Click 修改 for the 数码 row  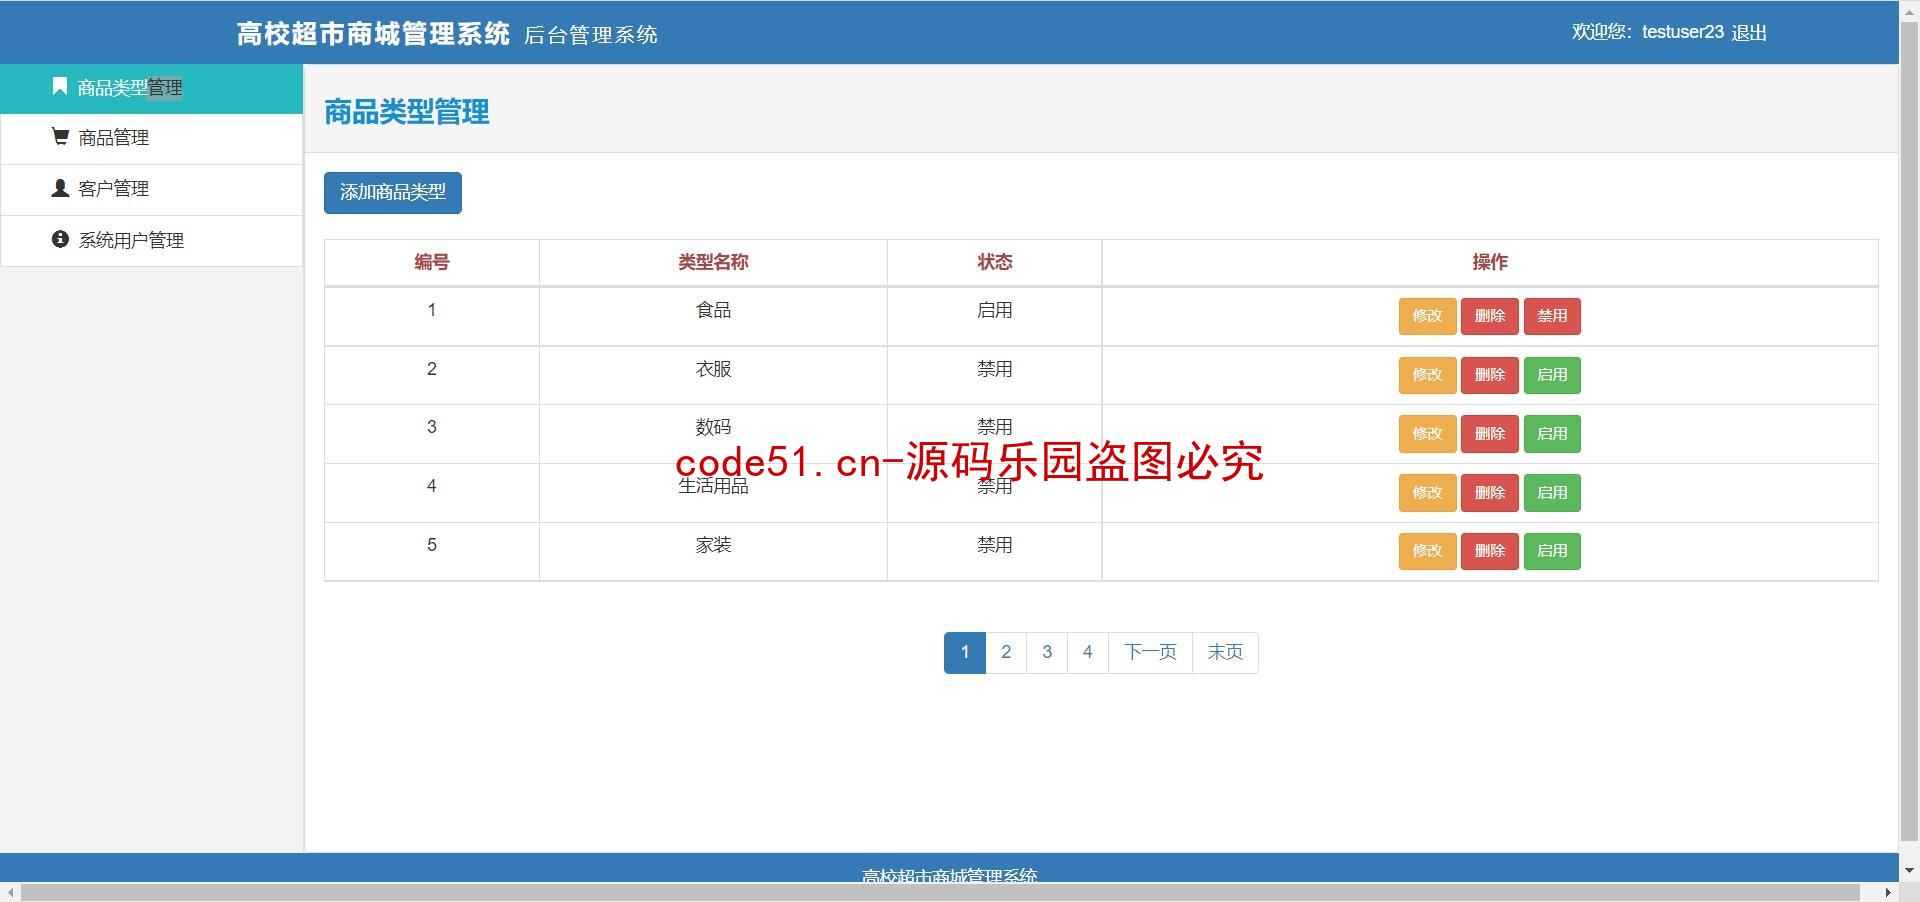pyautogui.click(x=1427, y=434)
